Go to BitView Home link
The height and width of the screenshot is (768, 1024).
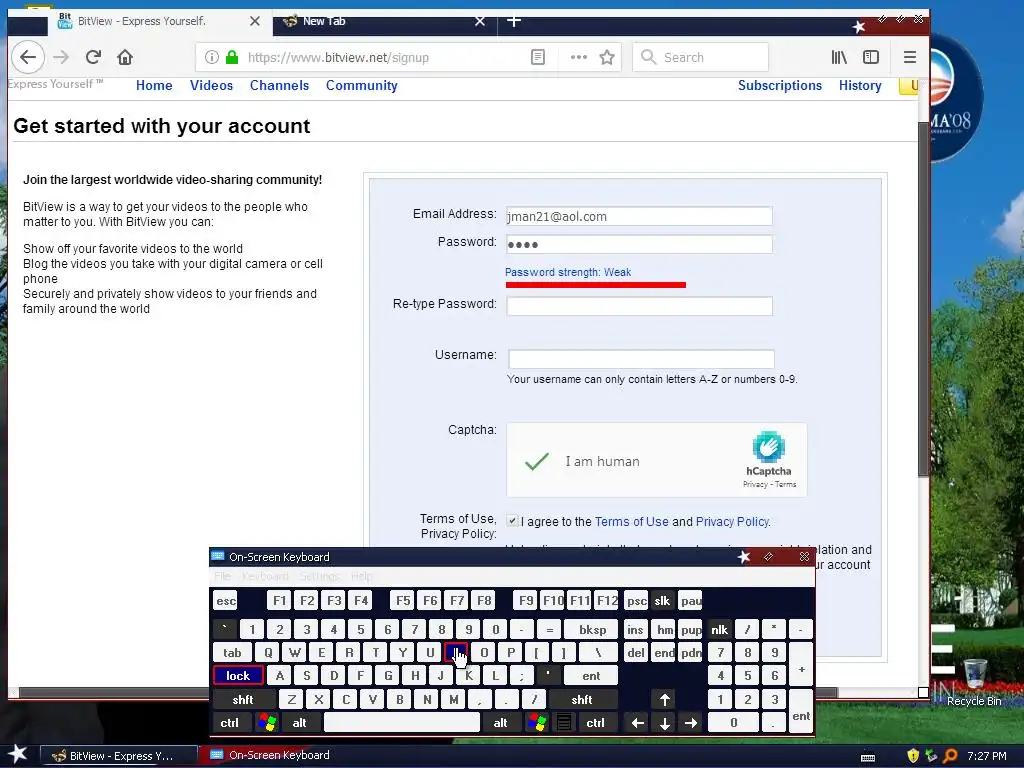[154, 86]
